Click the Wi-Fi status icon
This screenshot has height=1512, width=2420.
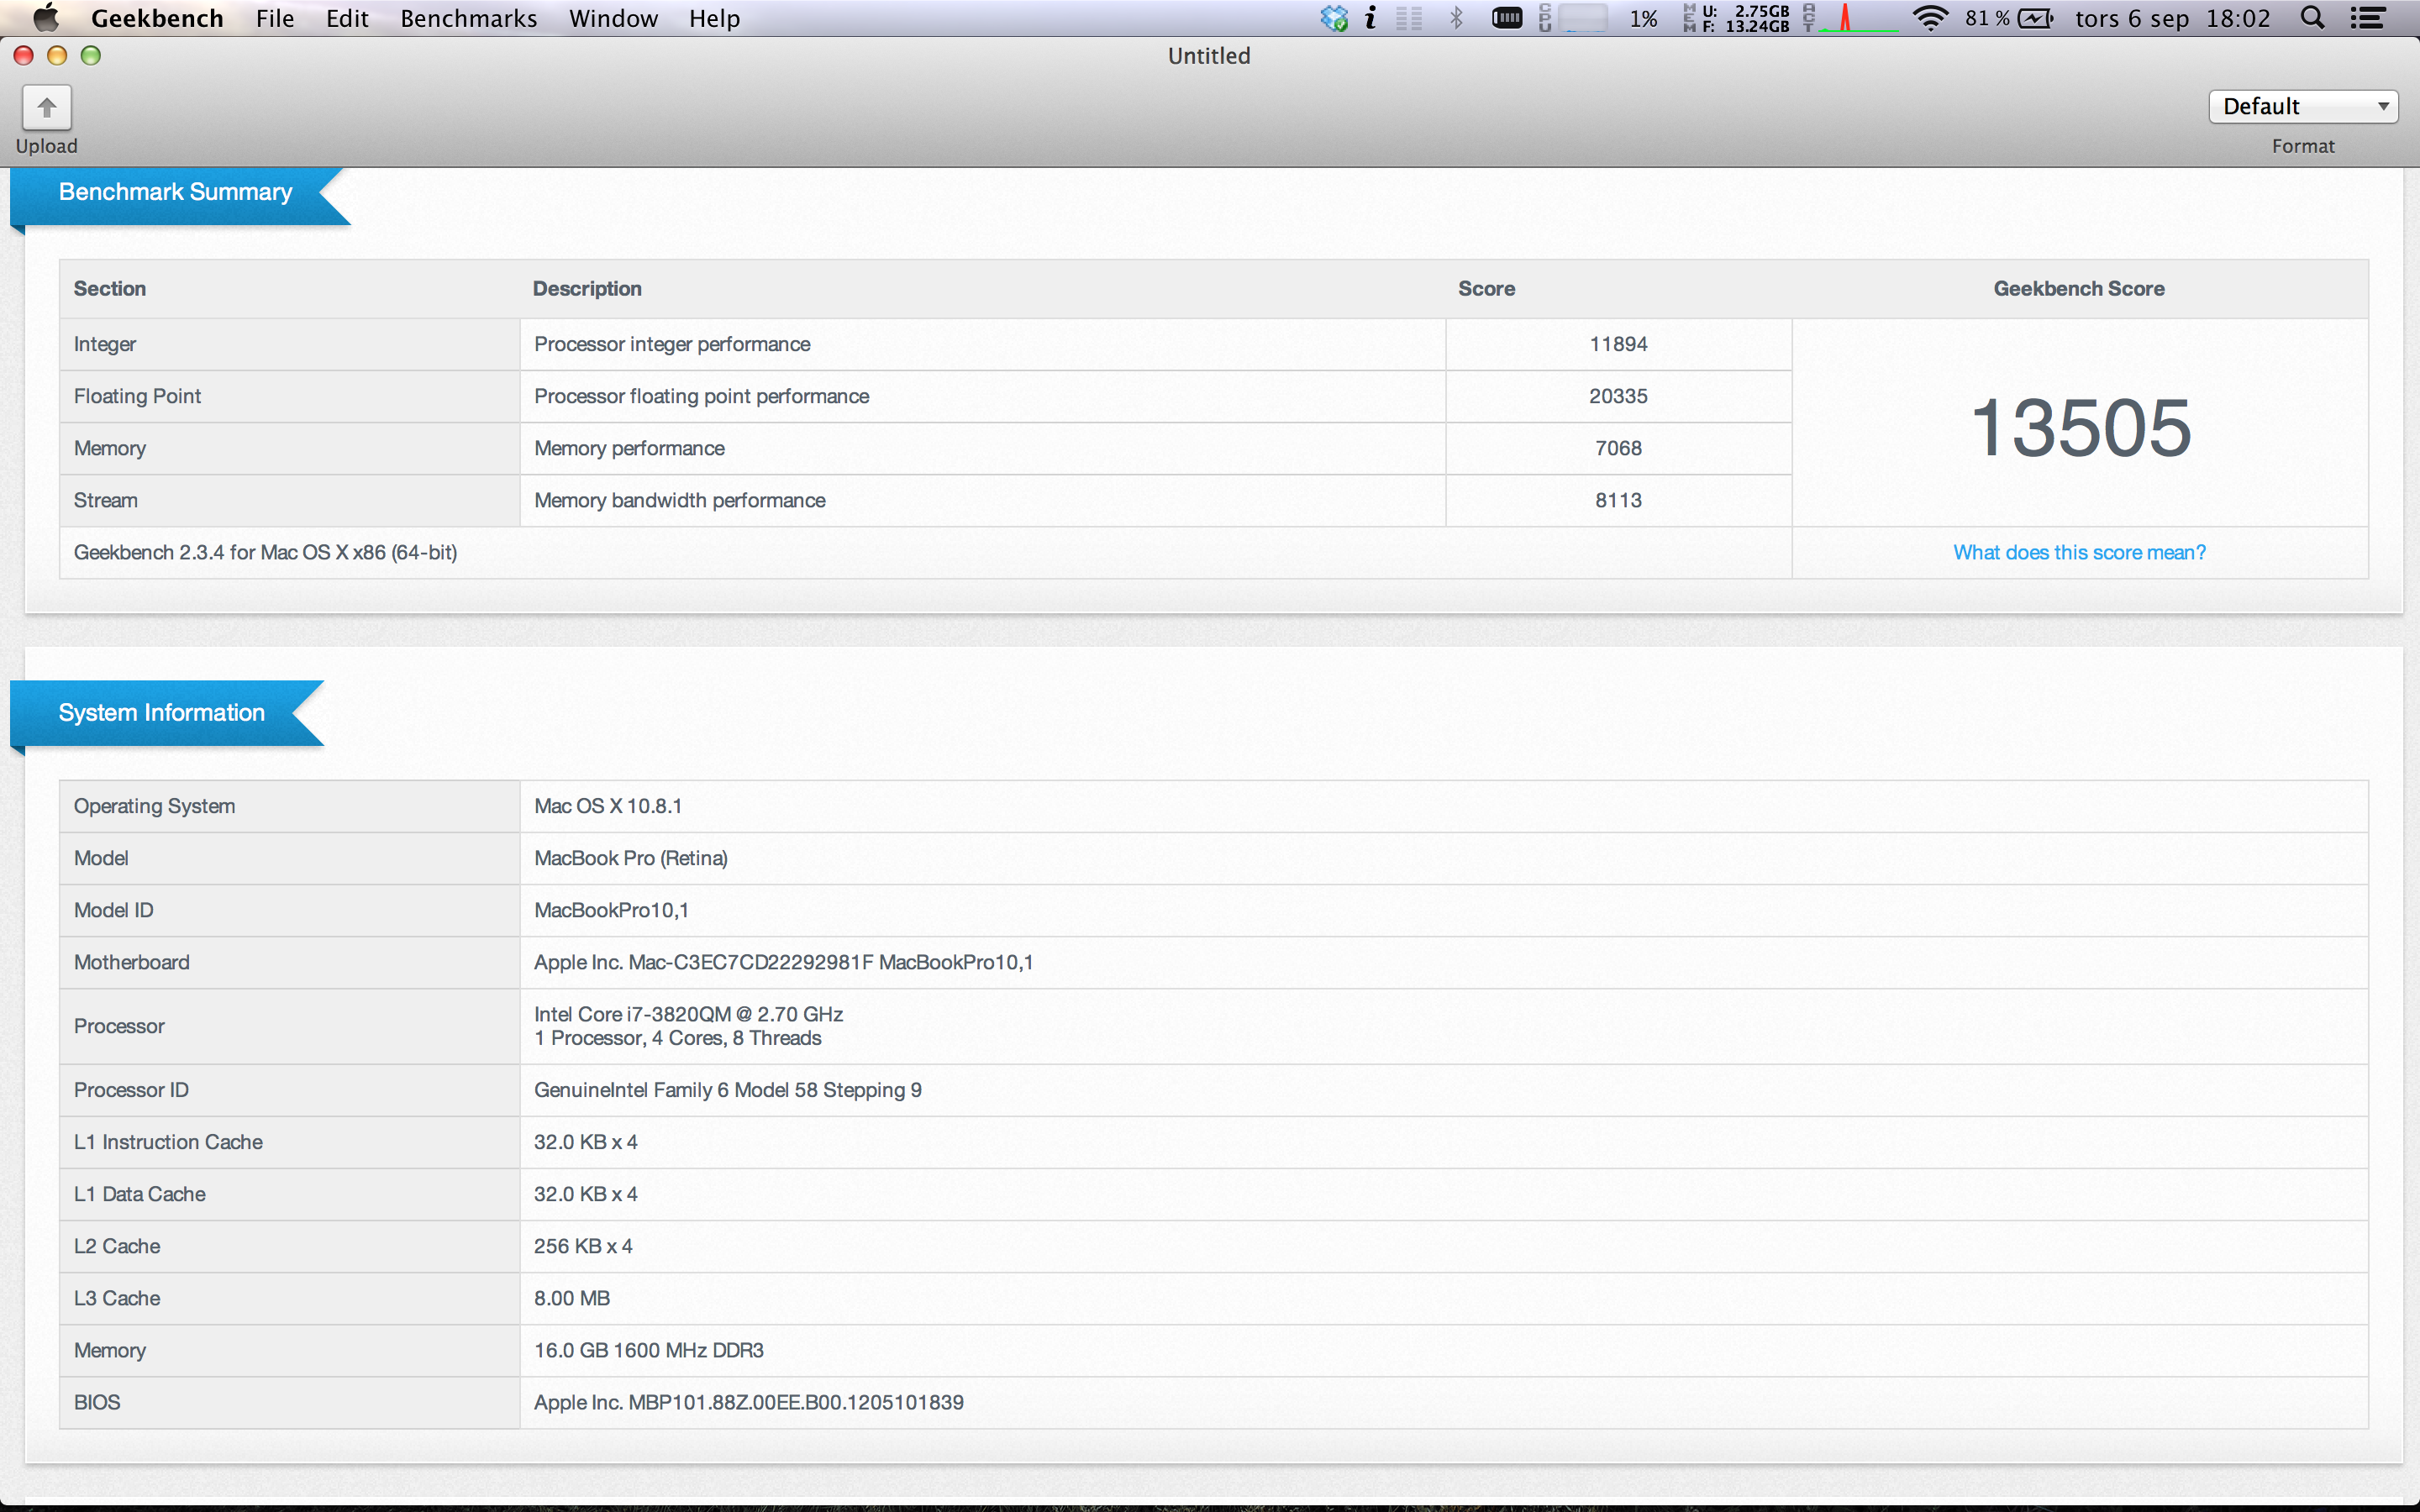pyautogui.click(x=1930, y=18)
